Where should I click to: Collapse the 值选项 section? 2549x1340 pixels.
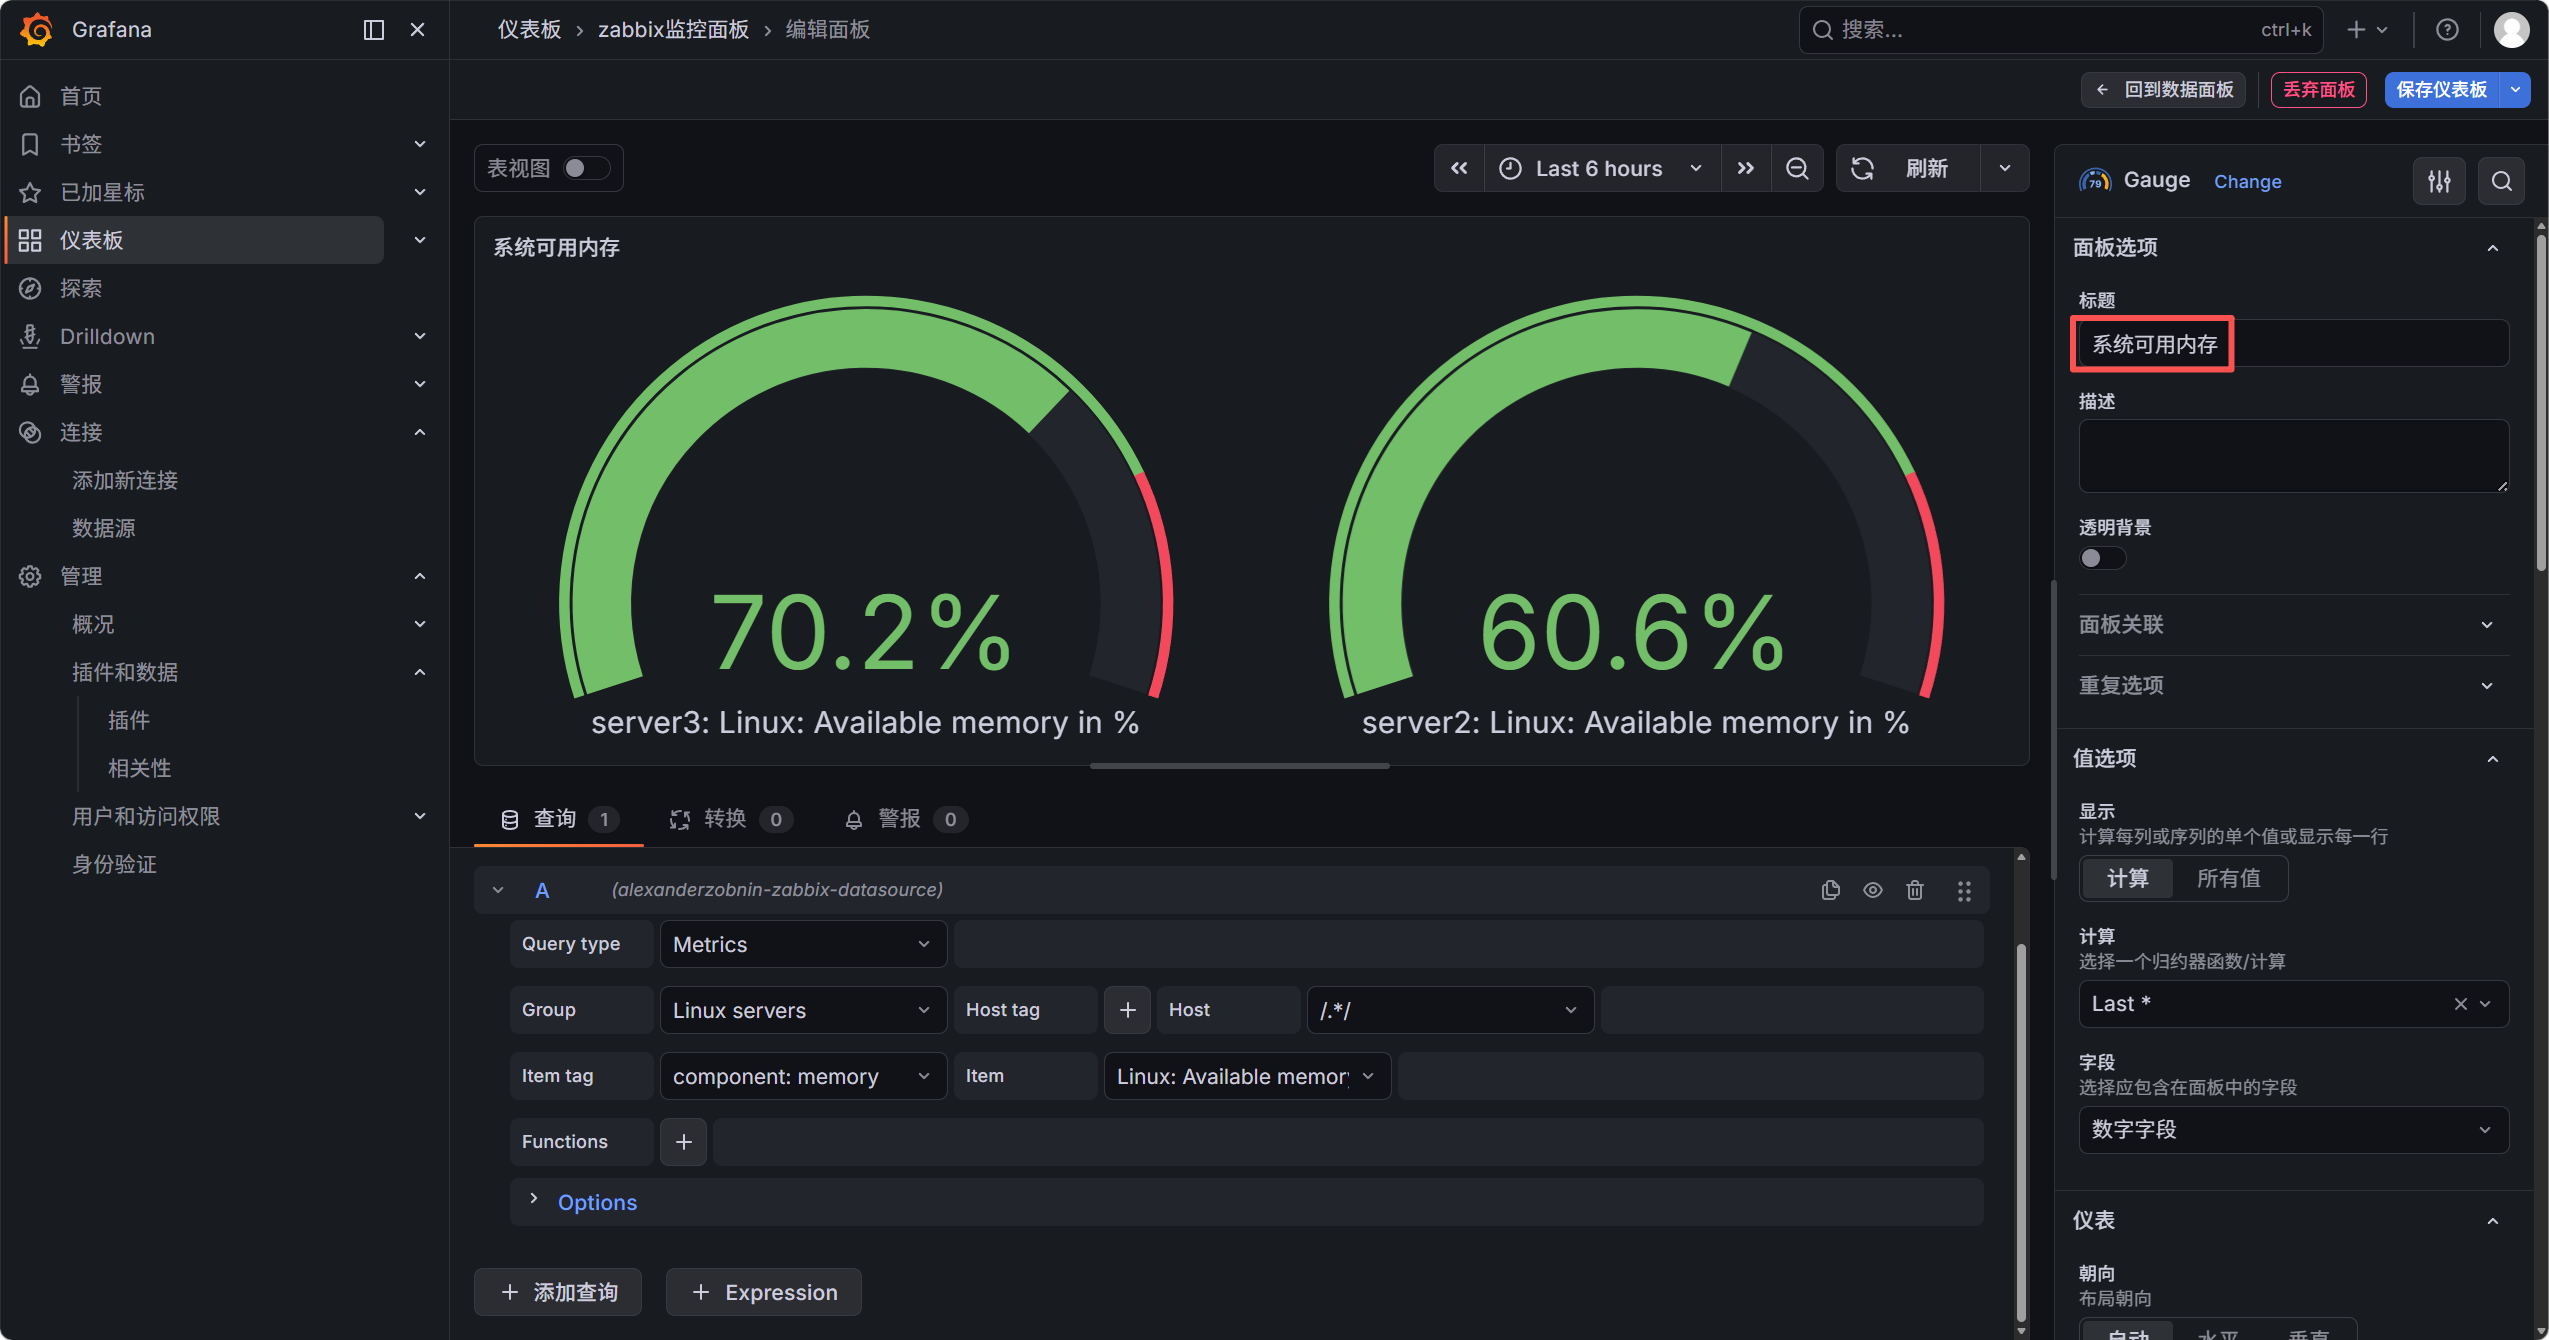(2493, 759)
